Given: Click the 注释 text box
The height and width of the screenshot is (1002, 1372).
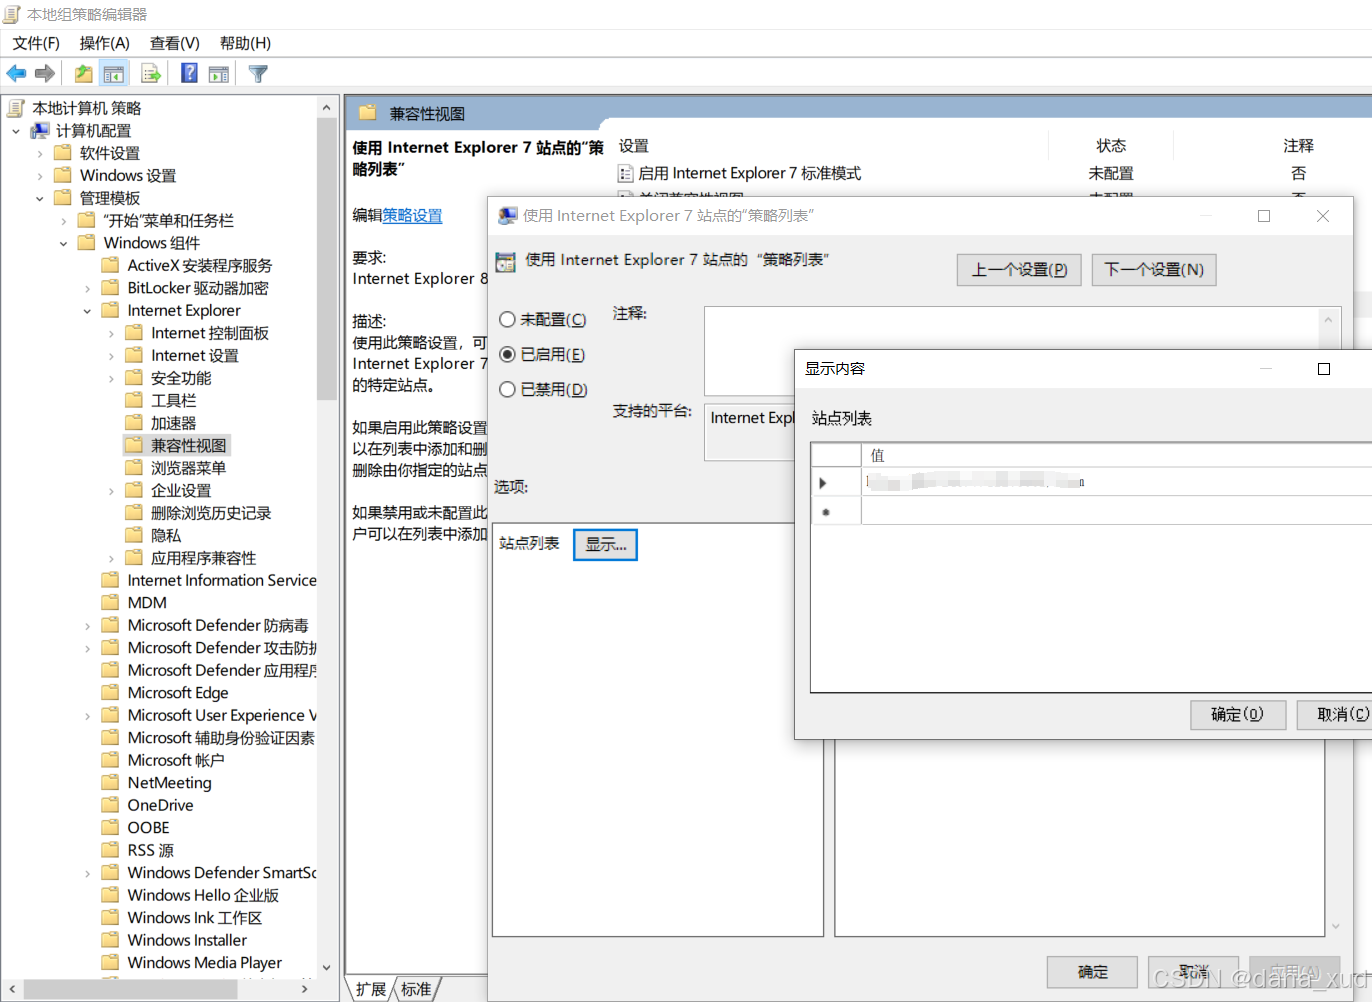Looking at the screenshot, I should [1012, 351].
